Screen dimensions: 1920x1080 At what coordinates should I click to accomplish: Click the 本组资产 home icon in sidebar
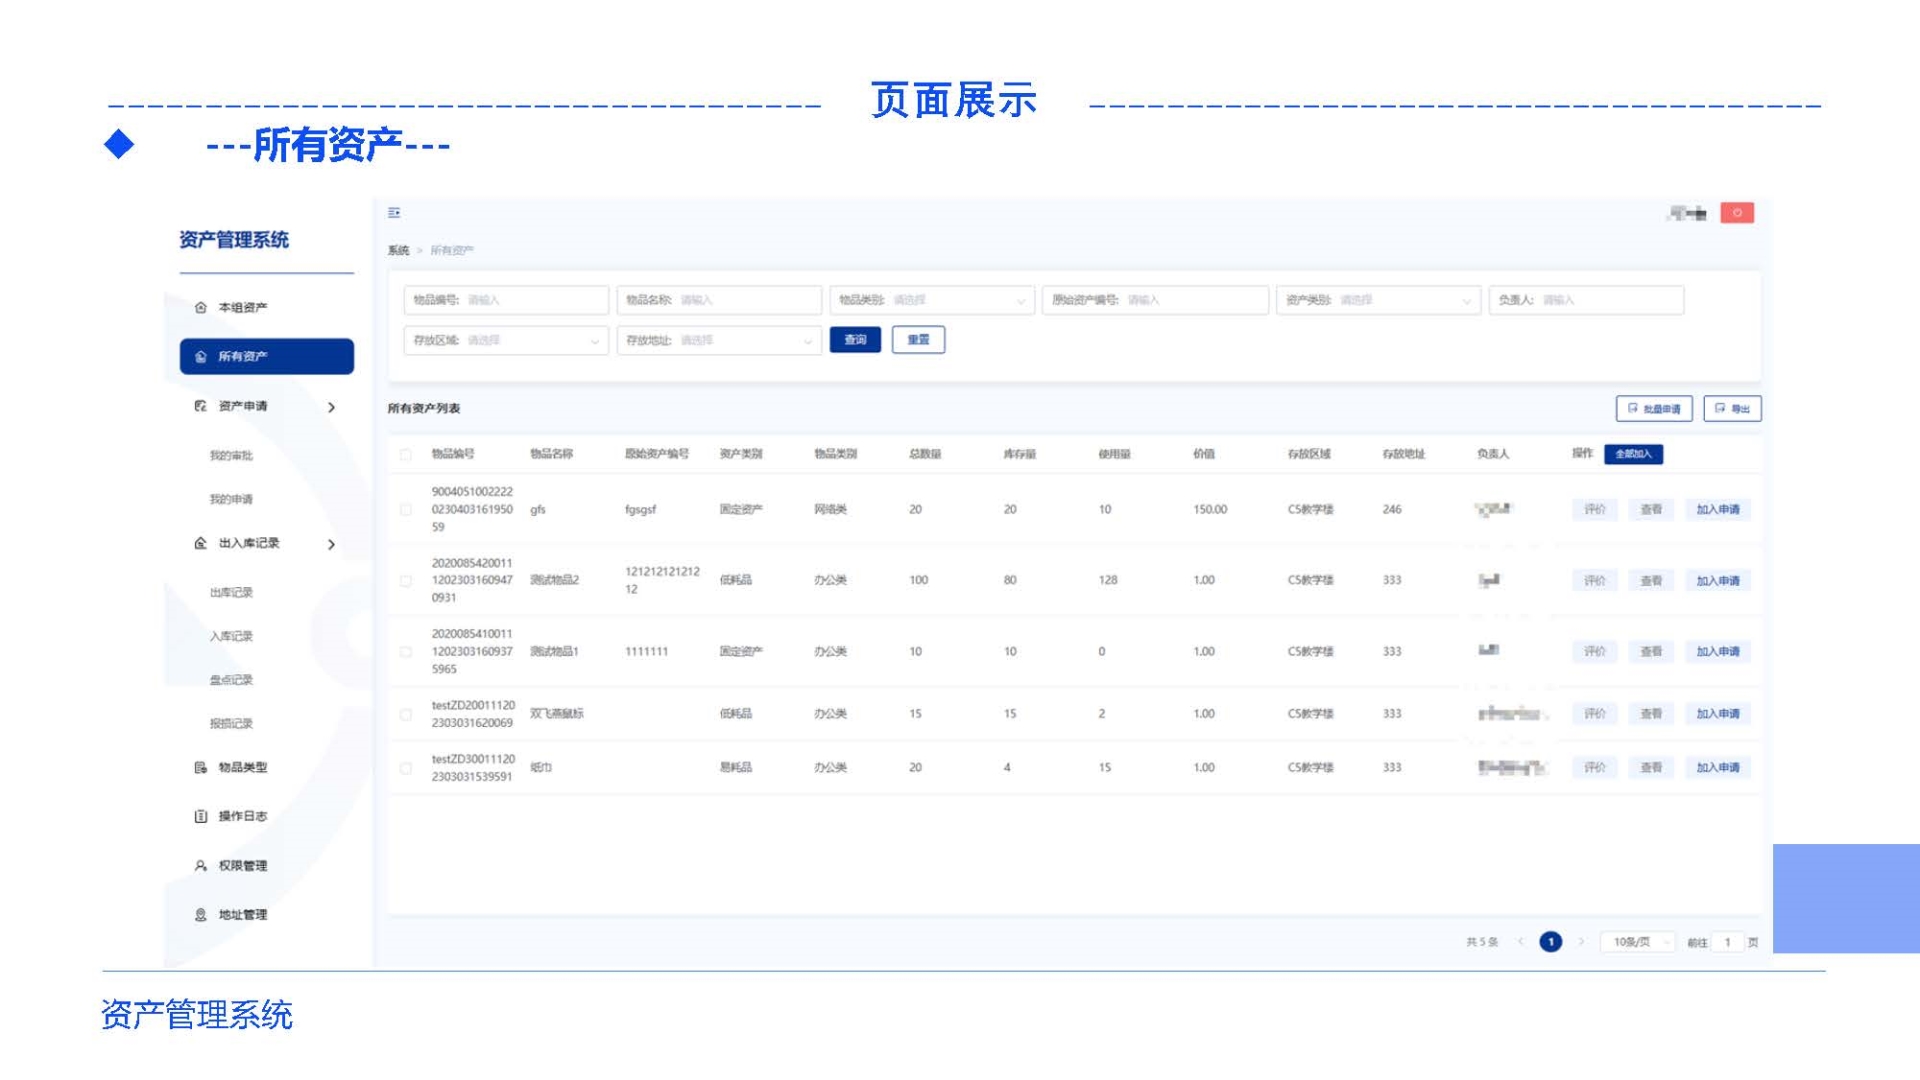[201, 307]
